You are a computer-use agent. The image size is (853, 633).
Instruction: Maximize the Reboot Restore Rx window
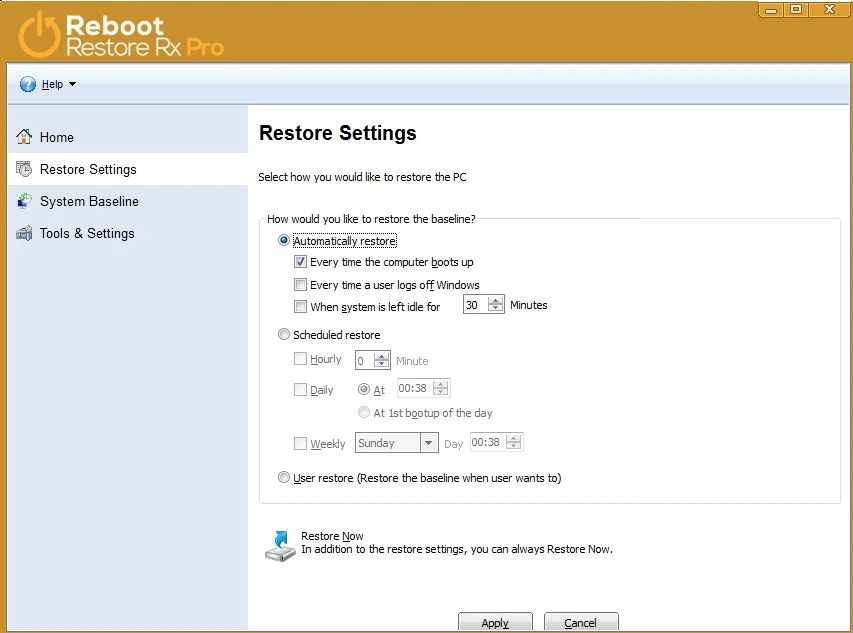(x=796, y=9)
